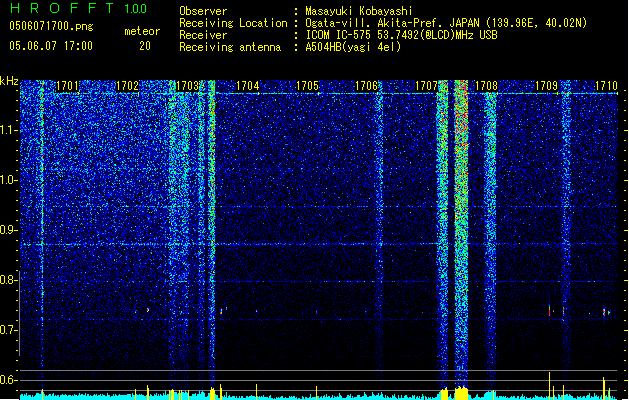Click the Receiving antenna label

[230, 47]
